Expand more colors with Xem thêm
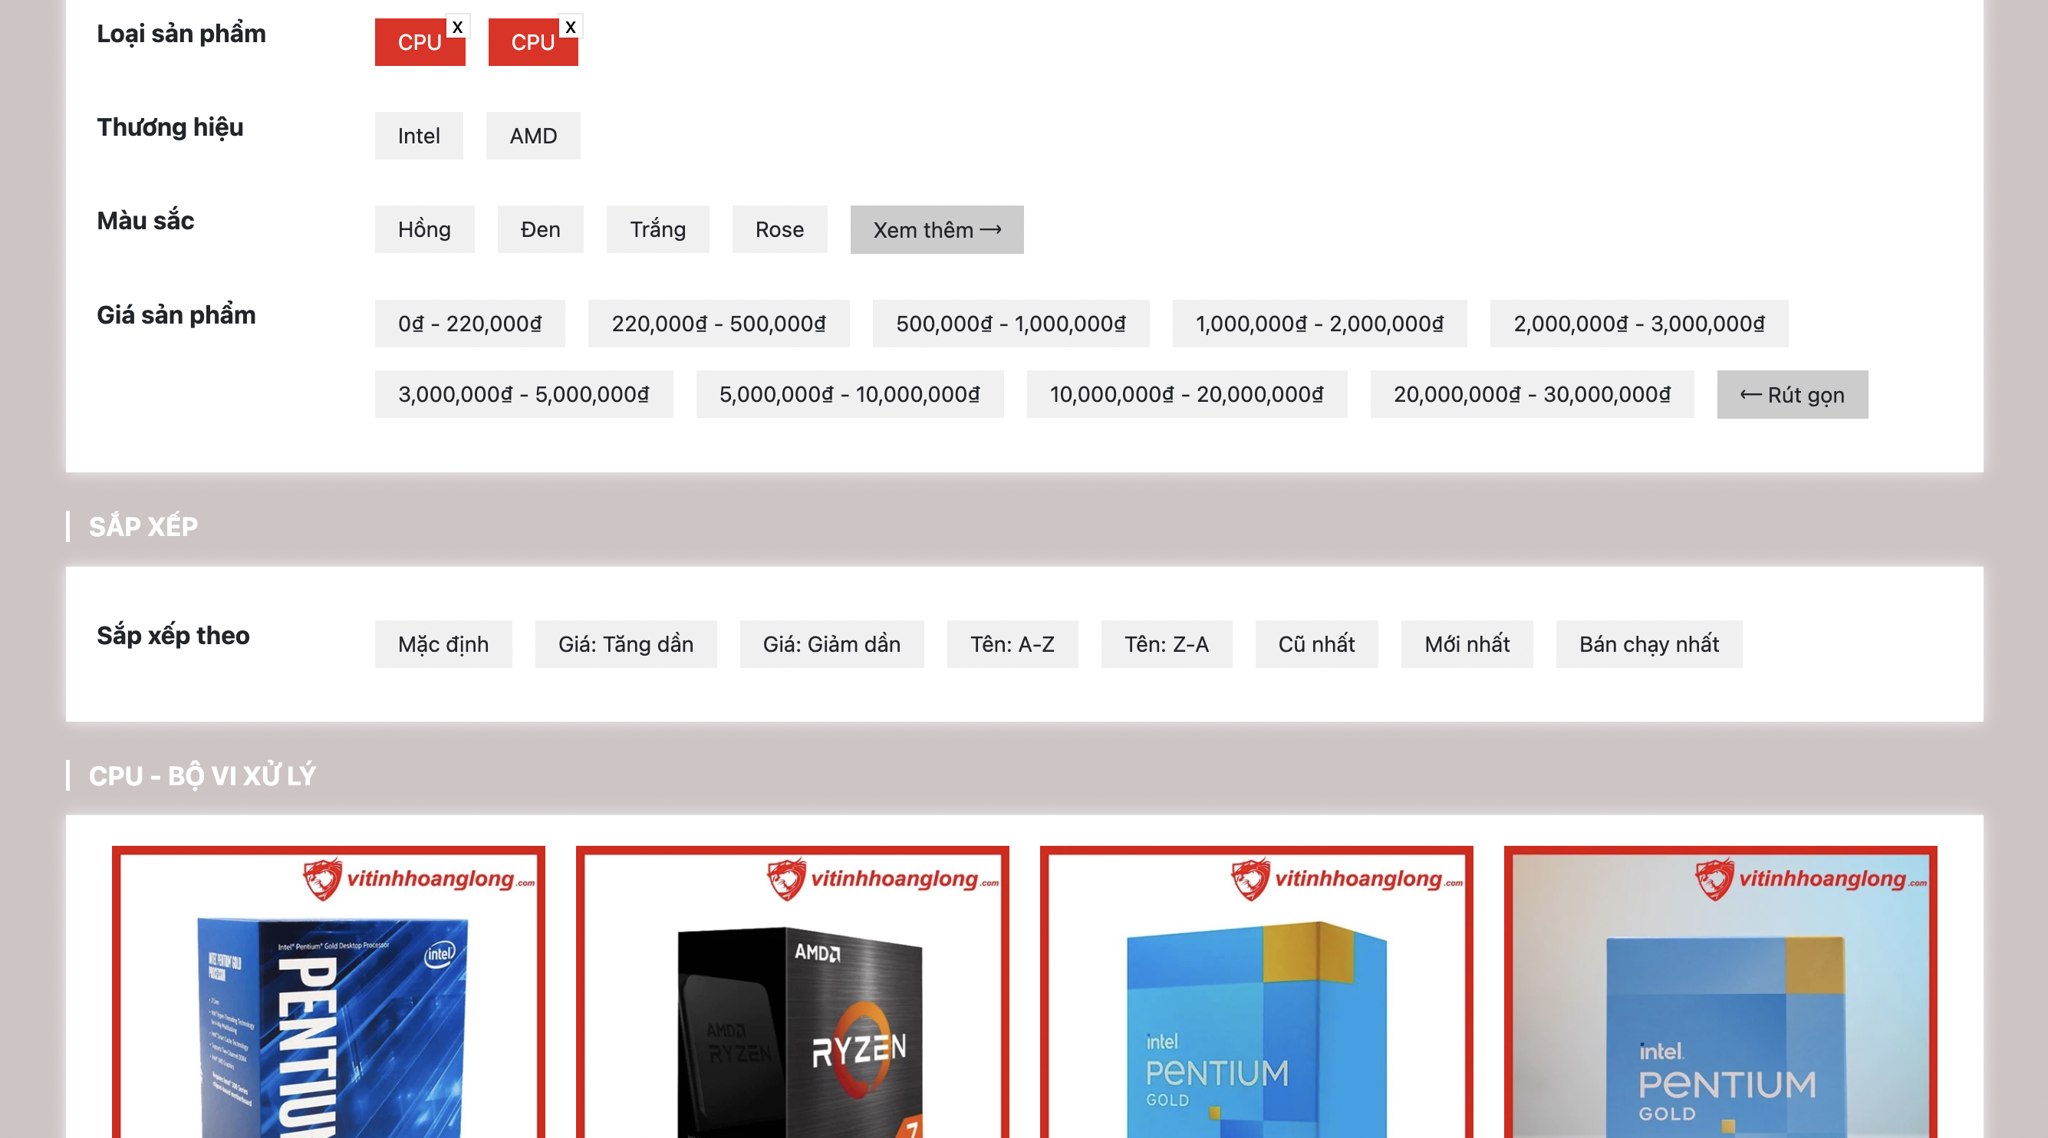The image size is (2048, 1138). (x=937, y=230)
